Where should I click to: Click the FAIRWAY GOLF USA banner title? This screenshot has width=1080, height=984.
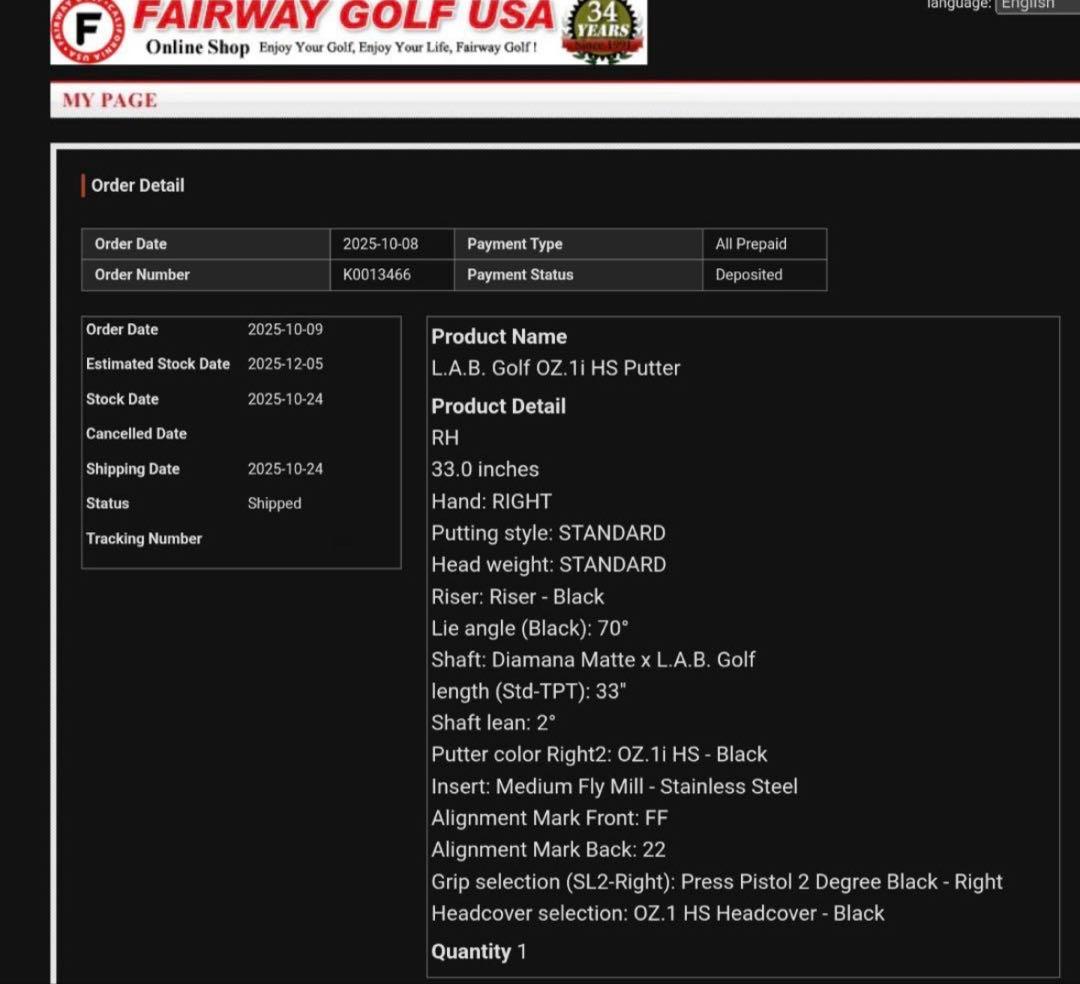(x=343, y=17)
